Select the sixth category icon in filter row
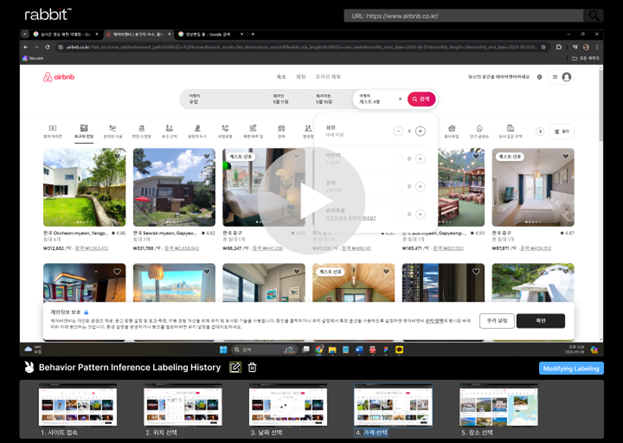The height and width of the screenshot is (443, 623). pyautogui.click(x=197, y=131)
